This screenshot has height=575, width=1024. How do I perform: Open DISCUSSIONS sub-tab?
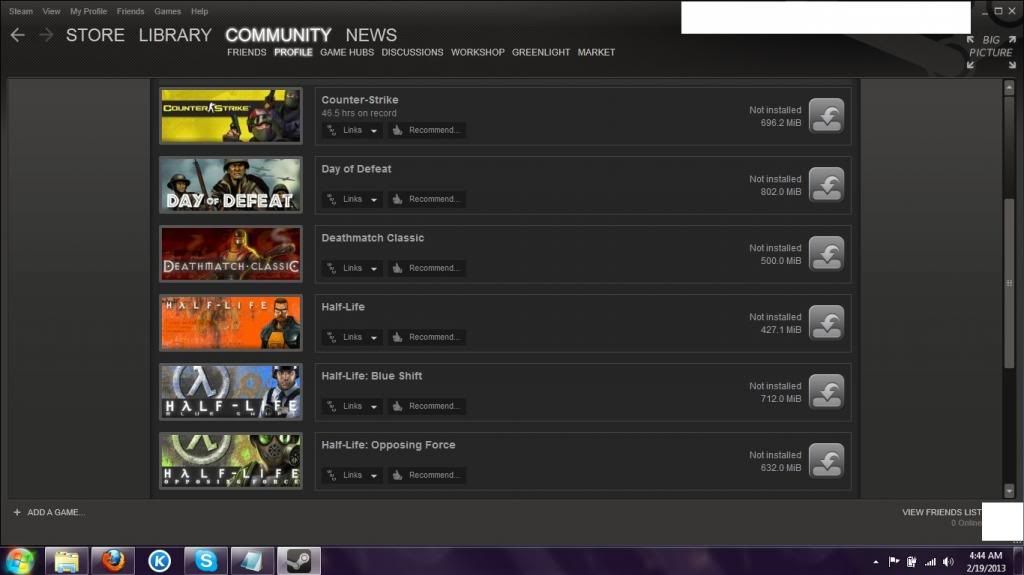click(412, 52)
